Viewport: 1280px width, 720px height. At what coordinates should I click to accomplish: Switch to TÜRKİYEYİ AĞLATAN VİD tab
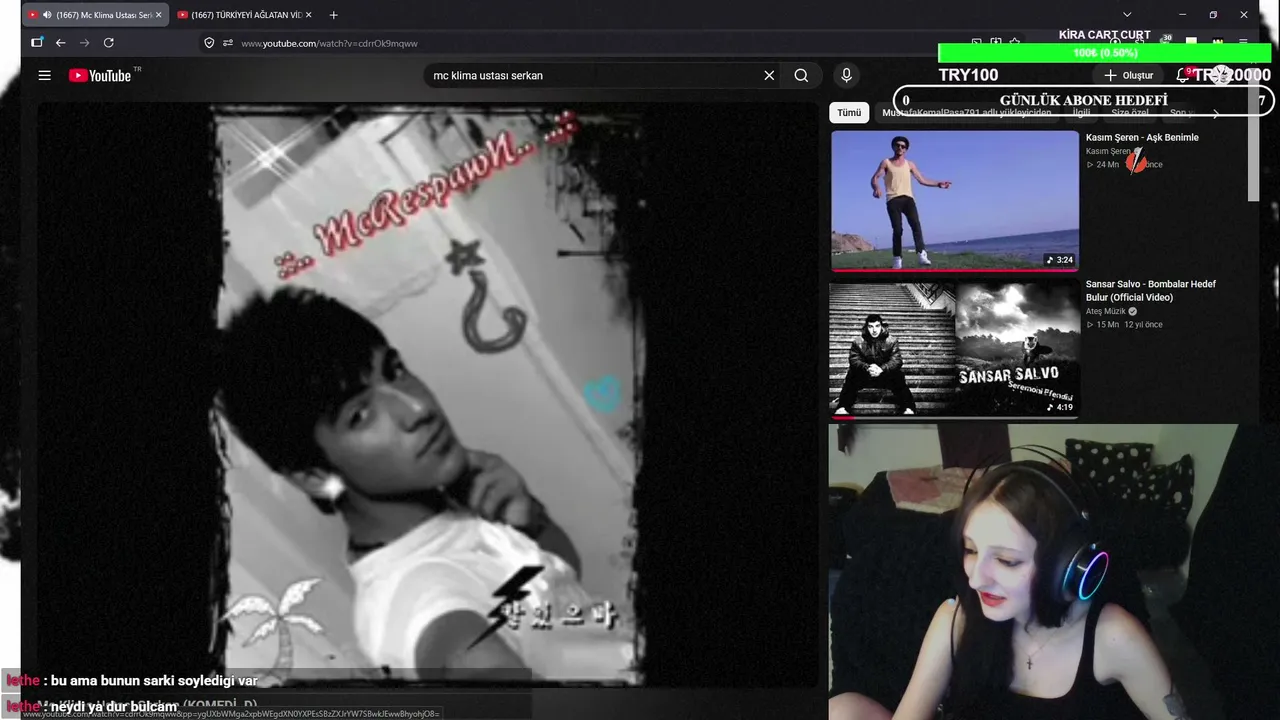tap(245, 15)
